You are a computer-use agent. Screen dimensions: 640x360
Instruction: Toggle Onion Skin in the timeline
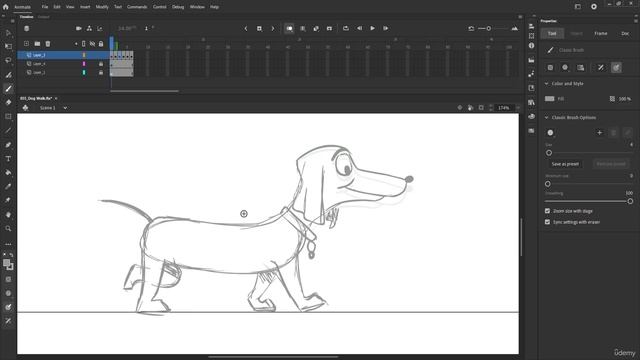pyautogui.click(x=289, y=29)
